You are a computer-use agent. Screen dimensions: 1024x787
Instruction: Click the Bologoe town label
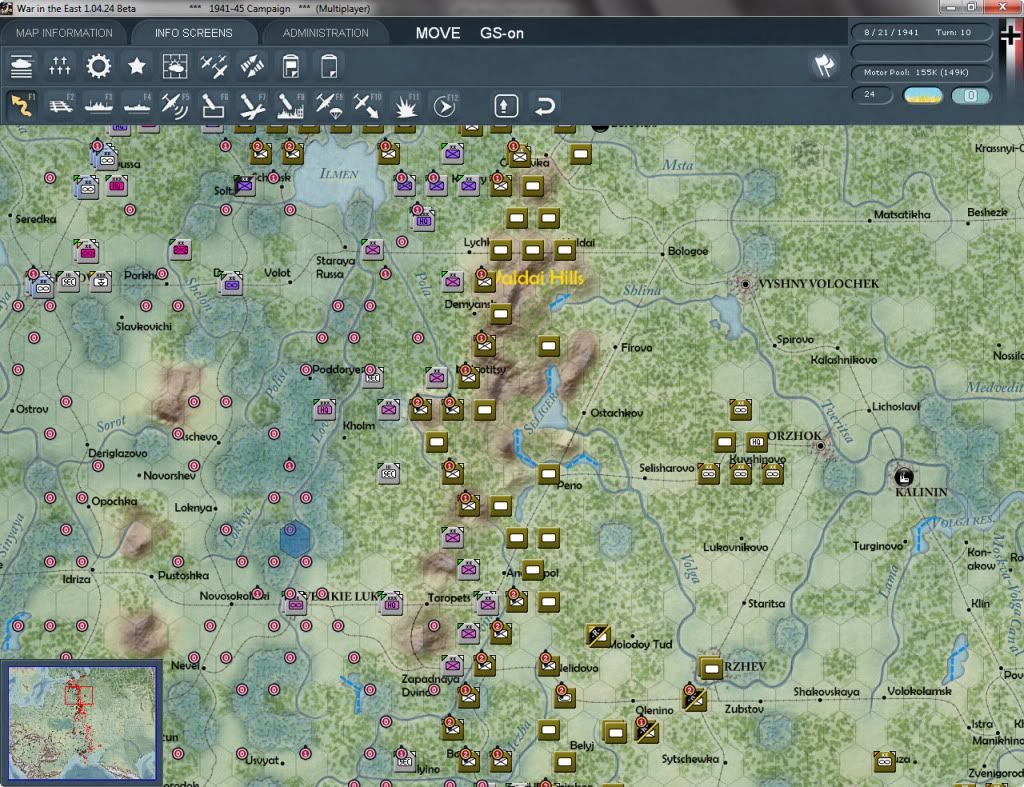click(x=688, y=251)
